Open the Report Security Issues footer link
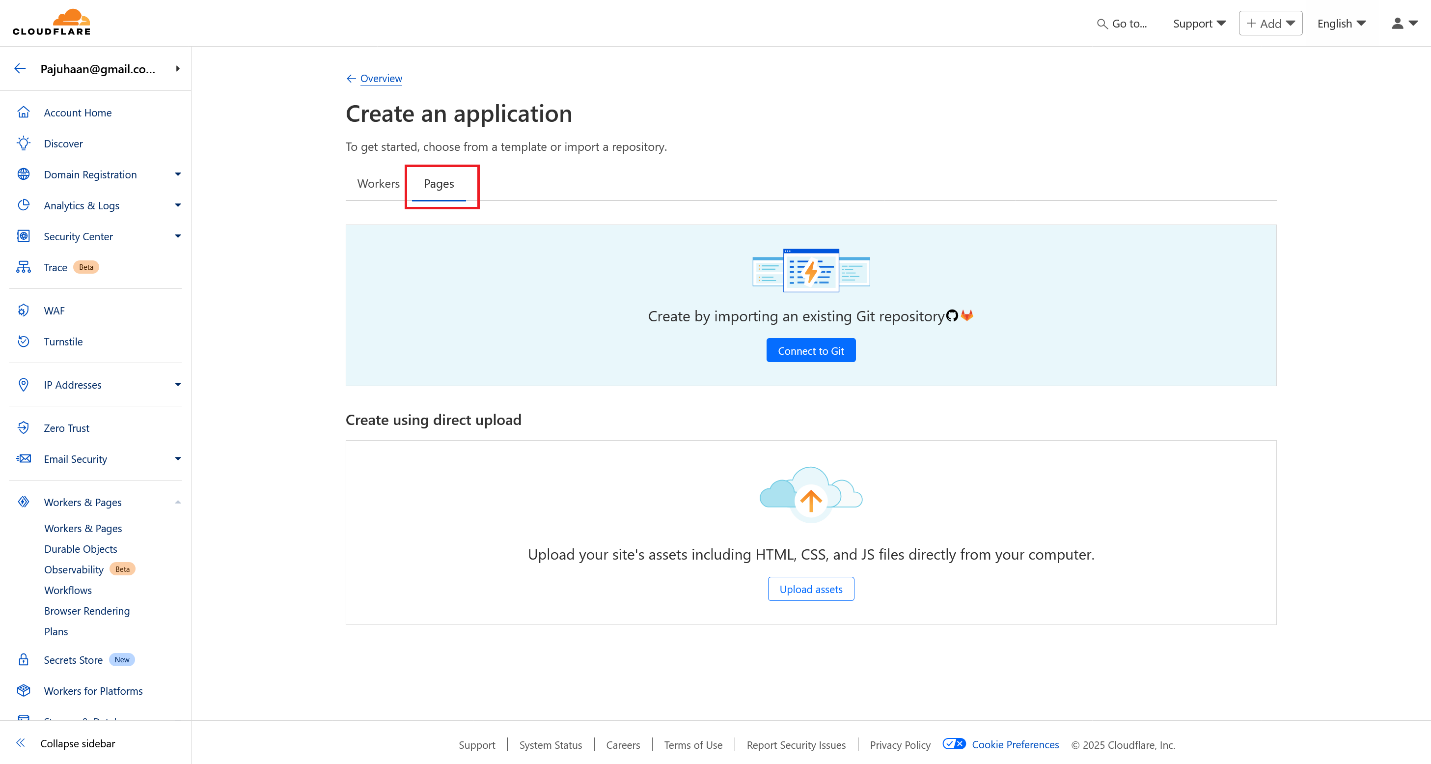This screenshot has width=1431, height=764. [796, 745]
